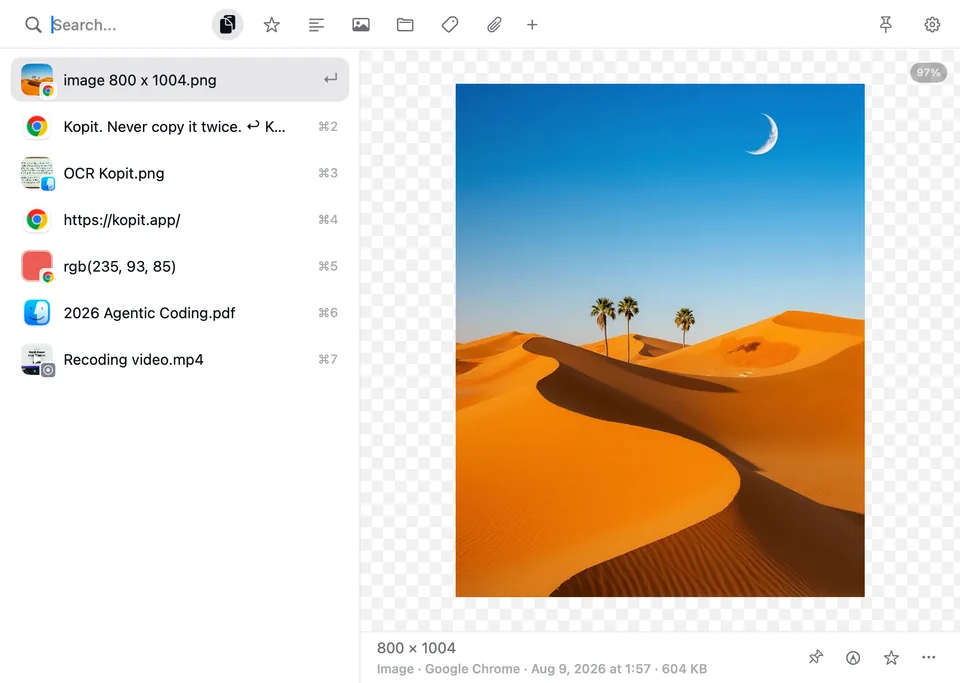Image resolution: width=960 pixels, height=683 pixels.
Task: Show favorites with the star filter icon
Action: coord(272,25)
